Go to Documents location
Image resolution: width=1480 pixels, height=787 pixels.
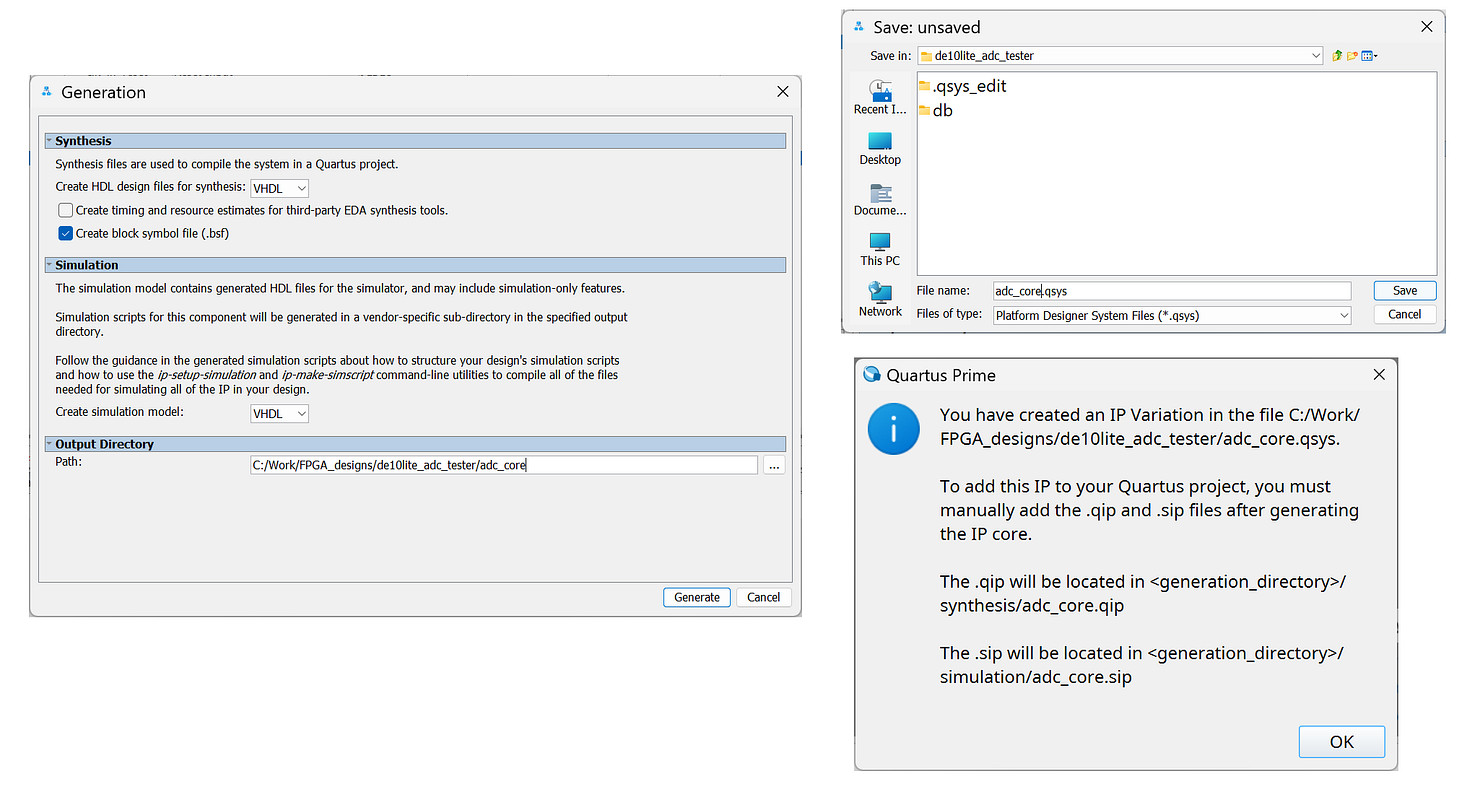(x=880, y=199)
